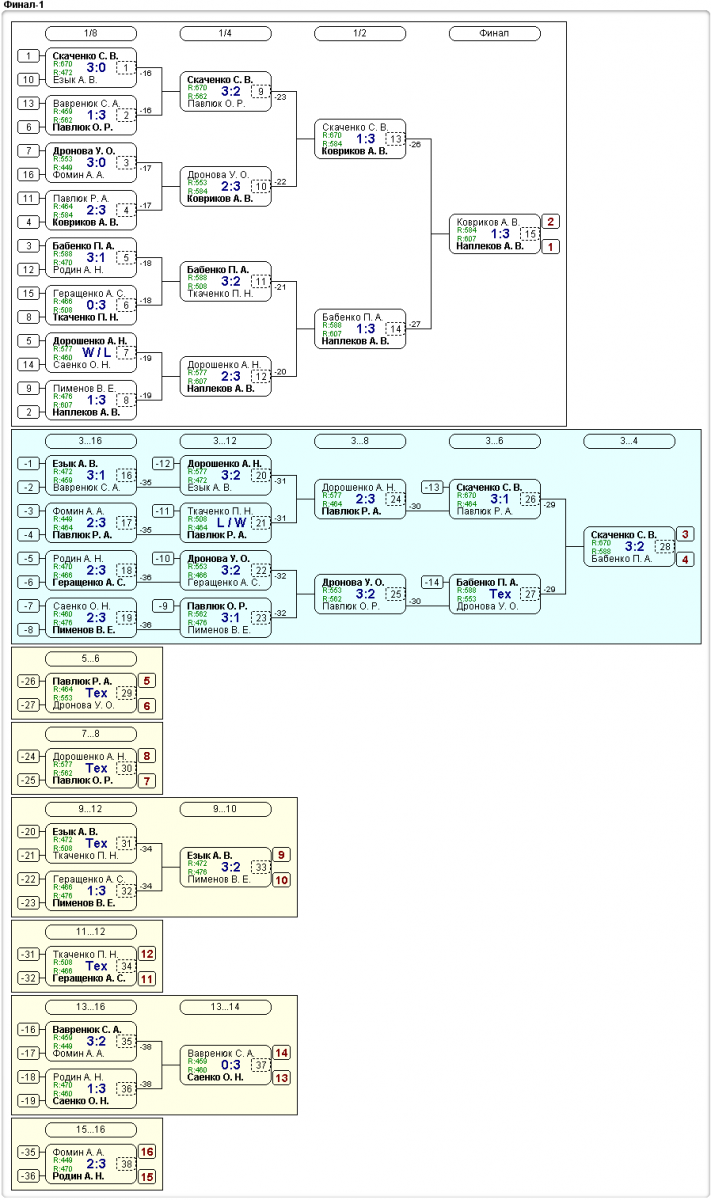Click seed number 16 box beside Фомин
The width and height of the screenshot is (711, 1200).
(x=30, y=174)
